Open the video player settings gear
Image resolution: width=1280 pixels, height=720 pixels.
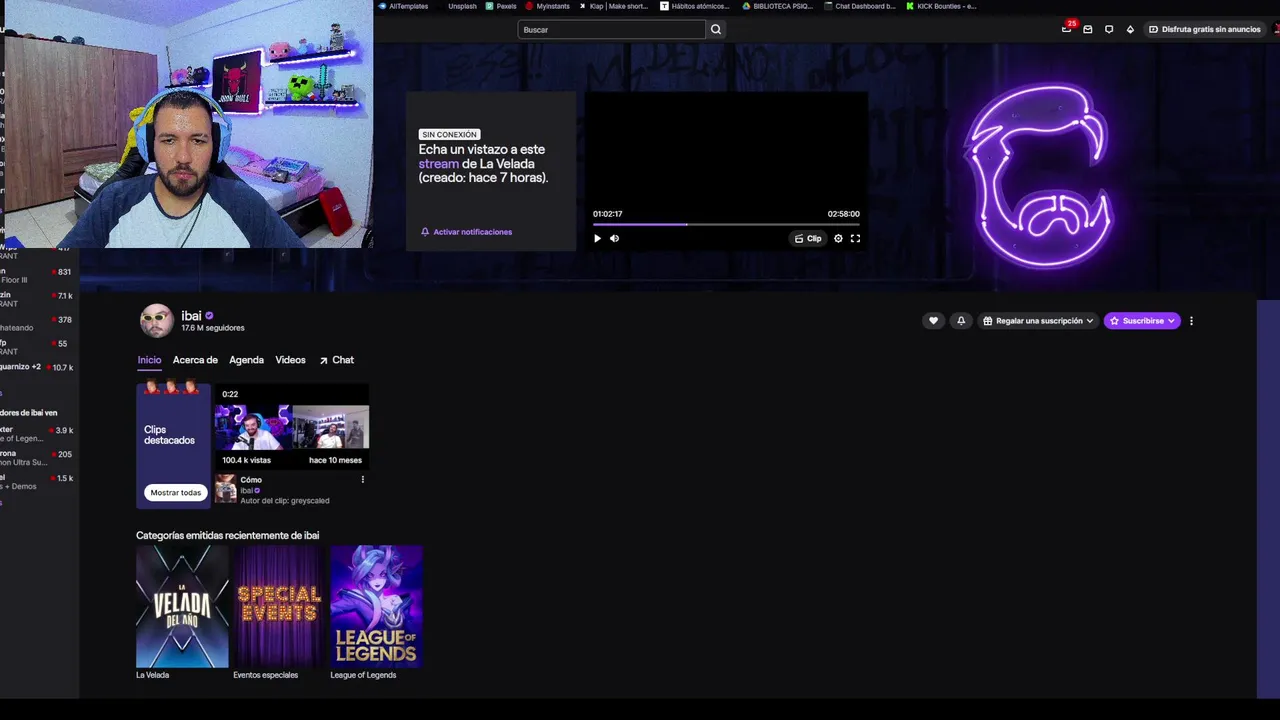pyautogui.click(x=838, y=238)
